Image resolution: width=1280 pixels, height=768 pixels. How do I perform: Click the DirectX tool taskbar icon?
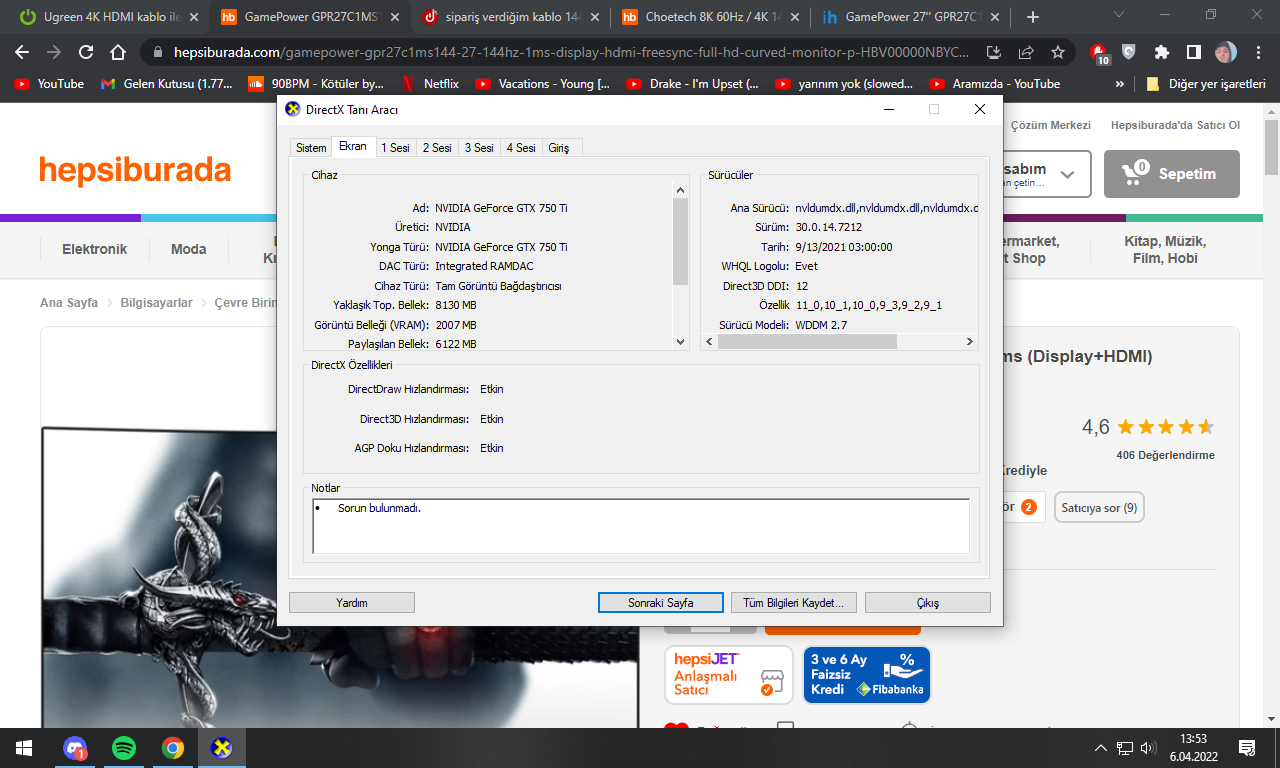pos(222,748)
